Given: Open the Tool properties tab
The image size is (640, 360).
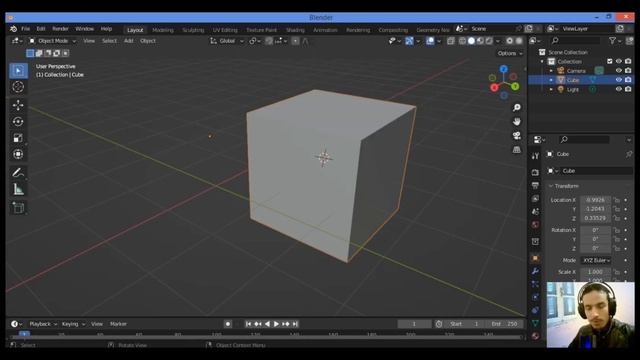Looking at the screenshot, I should coord(536,156).
